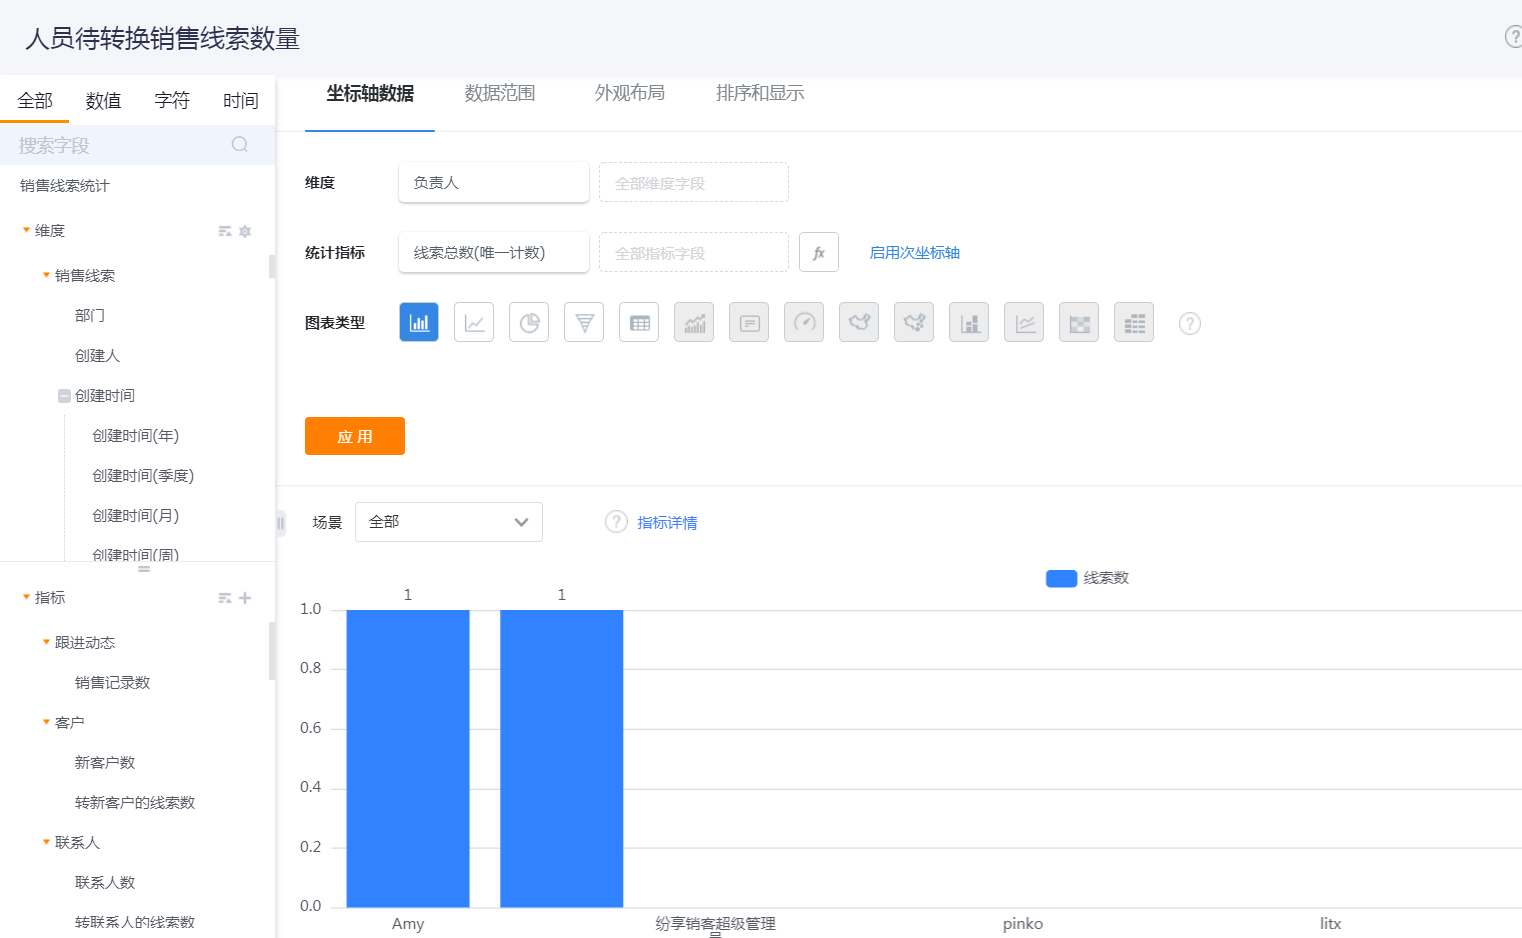Select the table chart type icon
The height and width of the screenshot is (938, 1522).
(639, 322)
